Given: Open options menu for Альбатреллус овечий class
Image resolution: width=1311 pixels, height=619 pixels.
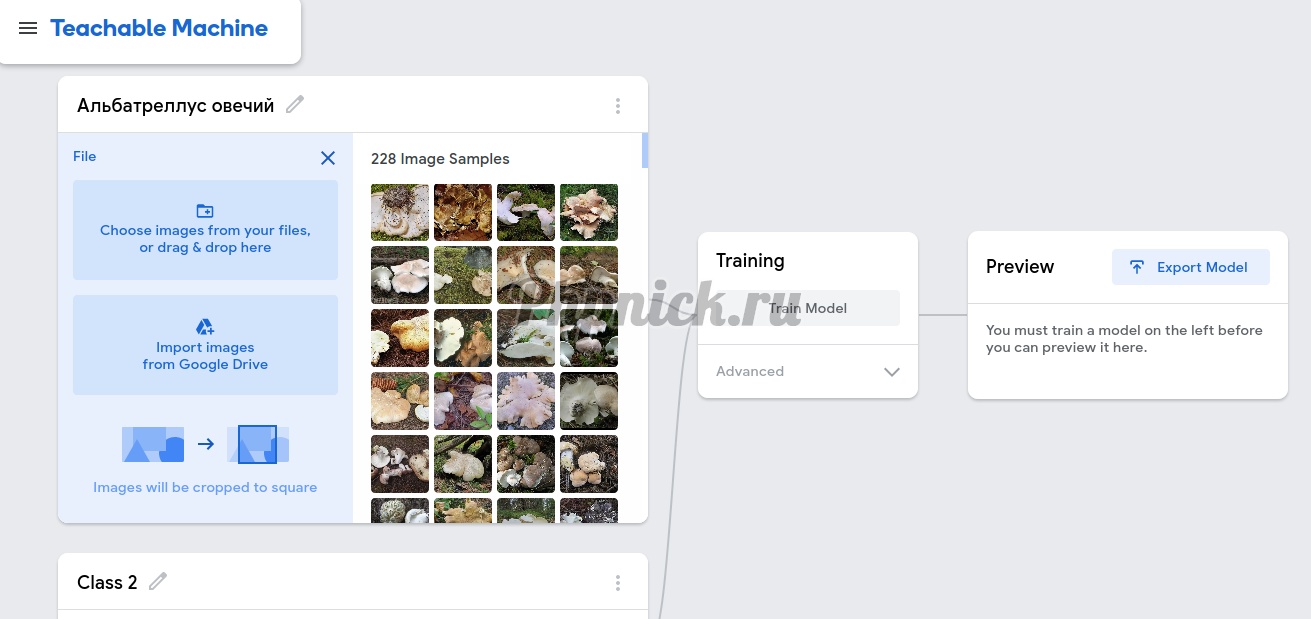Looking at the screenshot, I should [618, 106].
